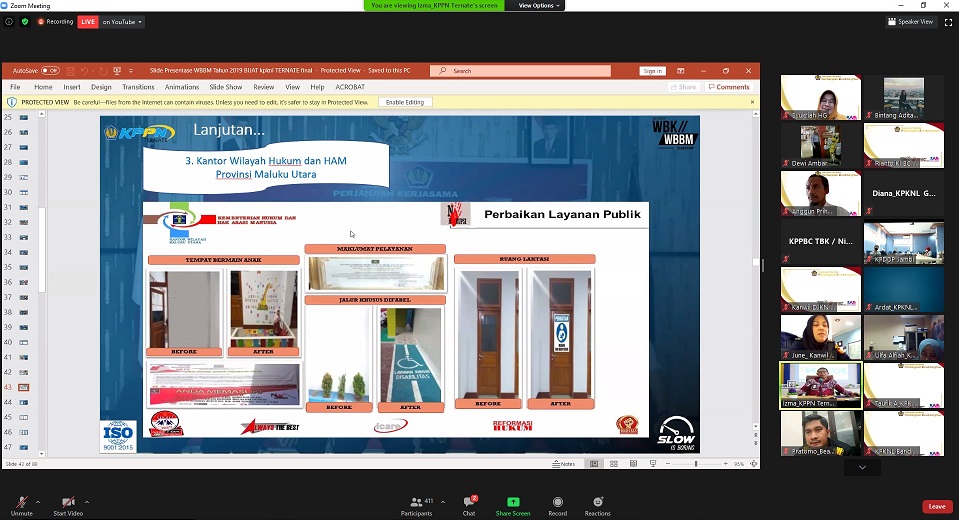
Task: Expand audio options arrow next to Unmute
Action: click(x=38, y=502)
